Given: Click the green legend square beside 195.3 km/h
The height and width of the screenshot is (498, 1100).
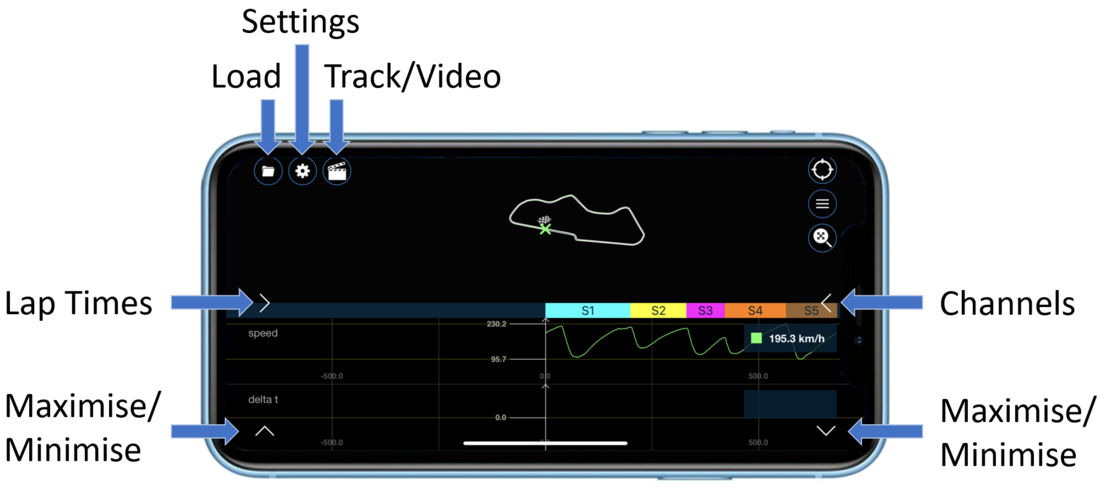Looking at the screenshot, I should coord(756,338).
